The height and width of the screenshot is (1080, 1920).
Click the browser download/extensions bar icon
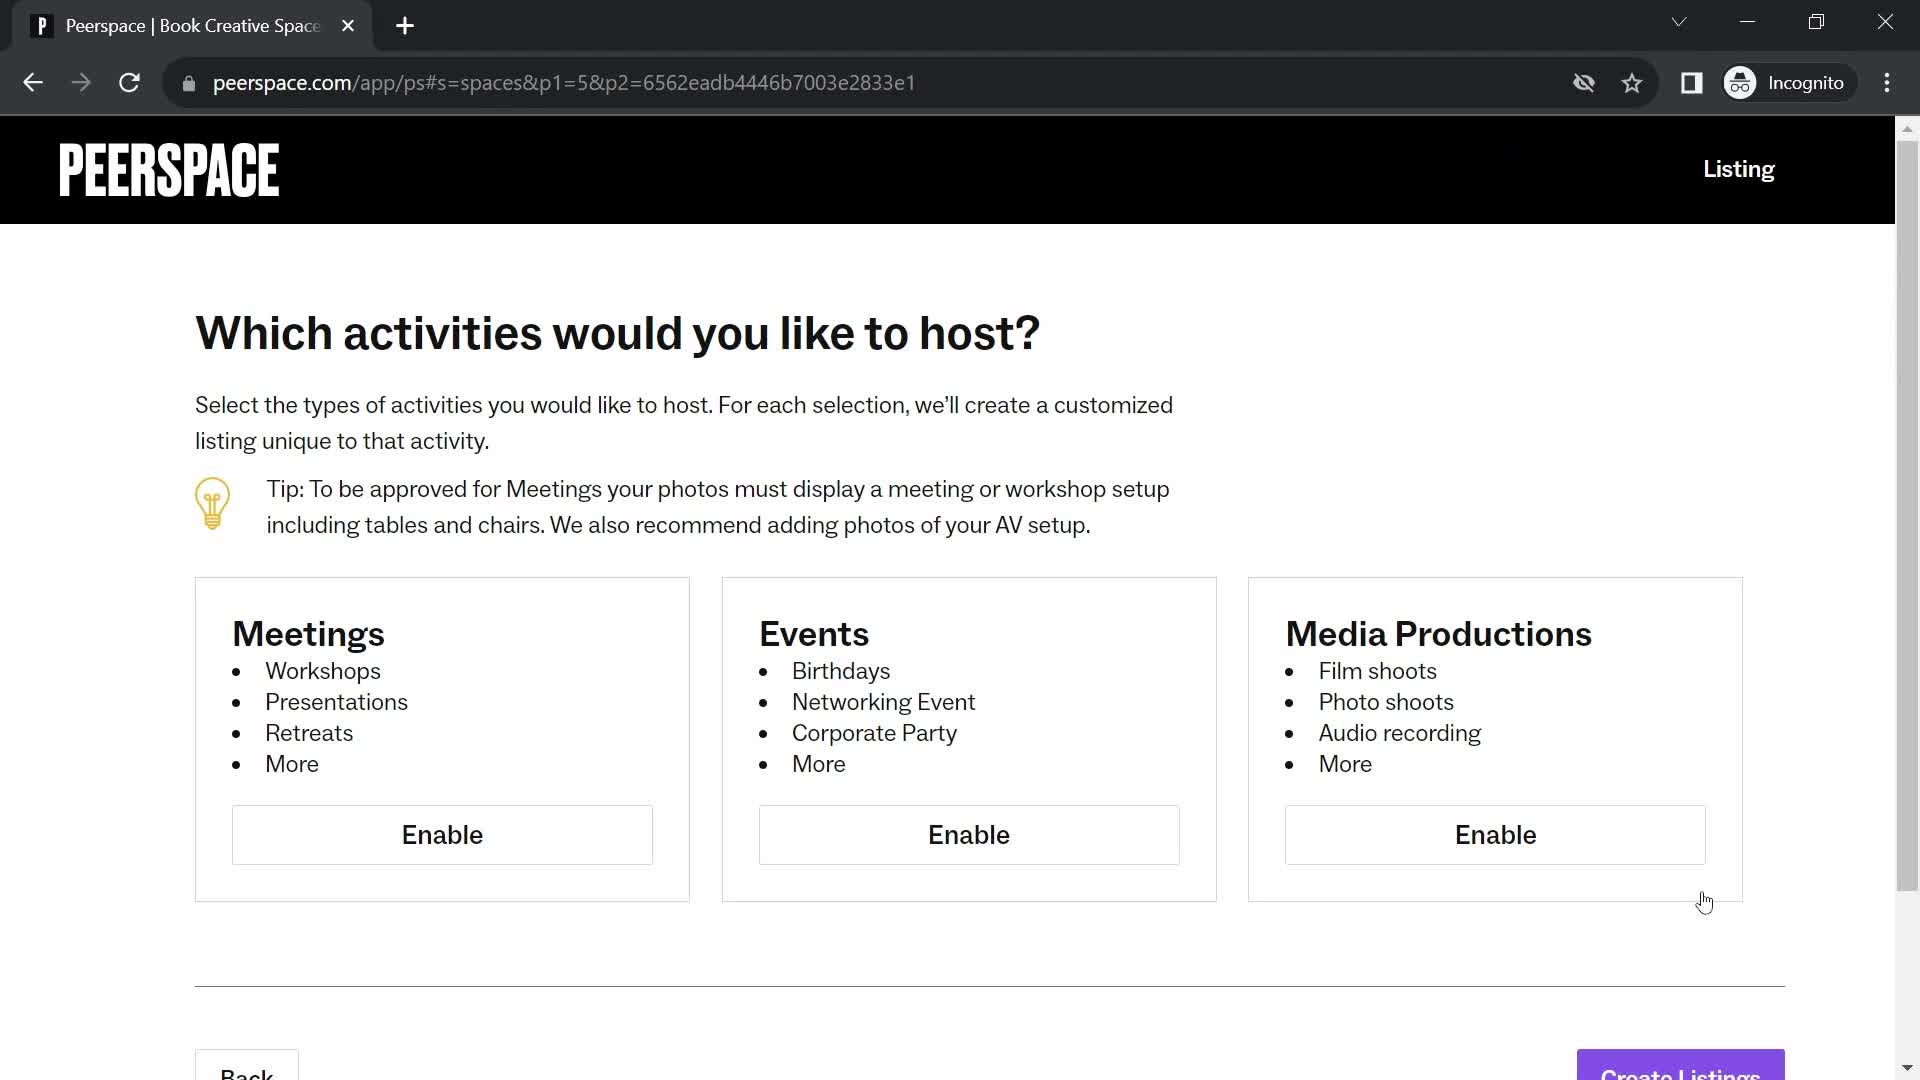1692,82
